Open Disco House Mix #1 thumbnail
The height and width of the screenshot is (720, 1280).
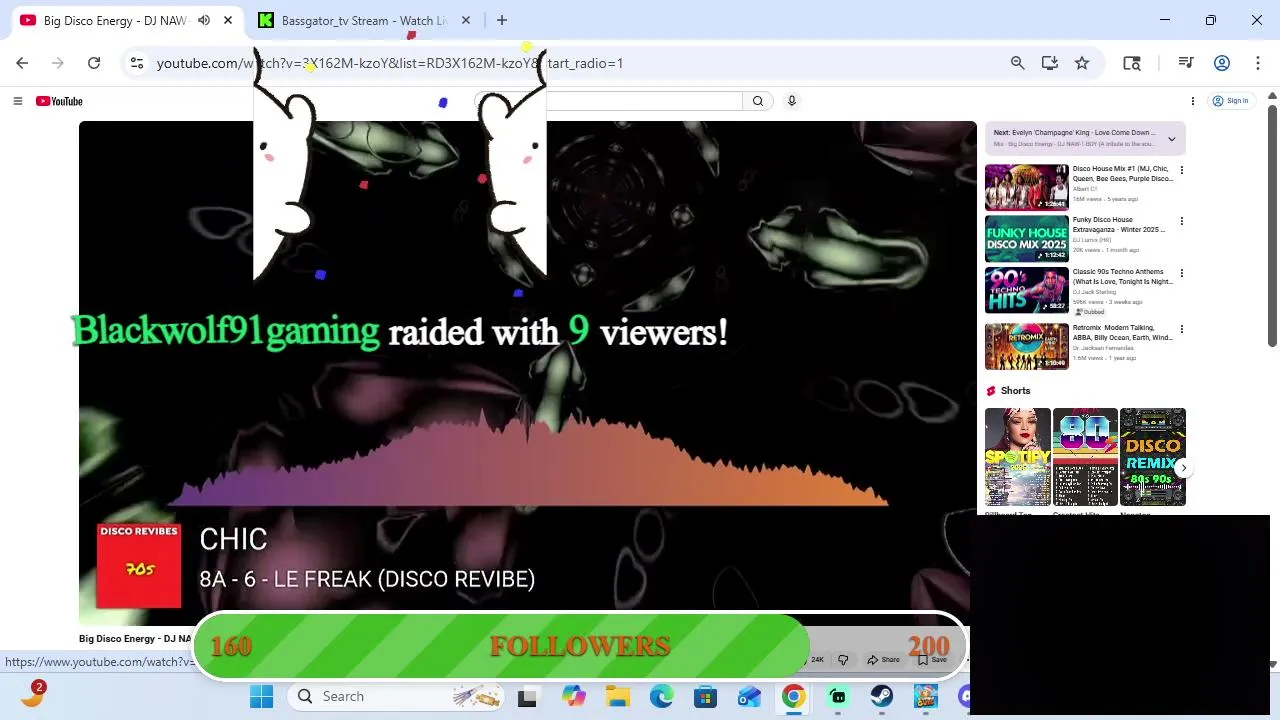coord(1027,187)
